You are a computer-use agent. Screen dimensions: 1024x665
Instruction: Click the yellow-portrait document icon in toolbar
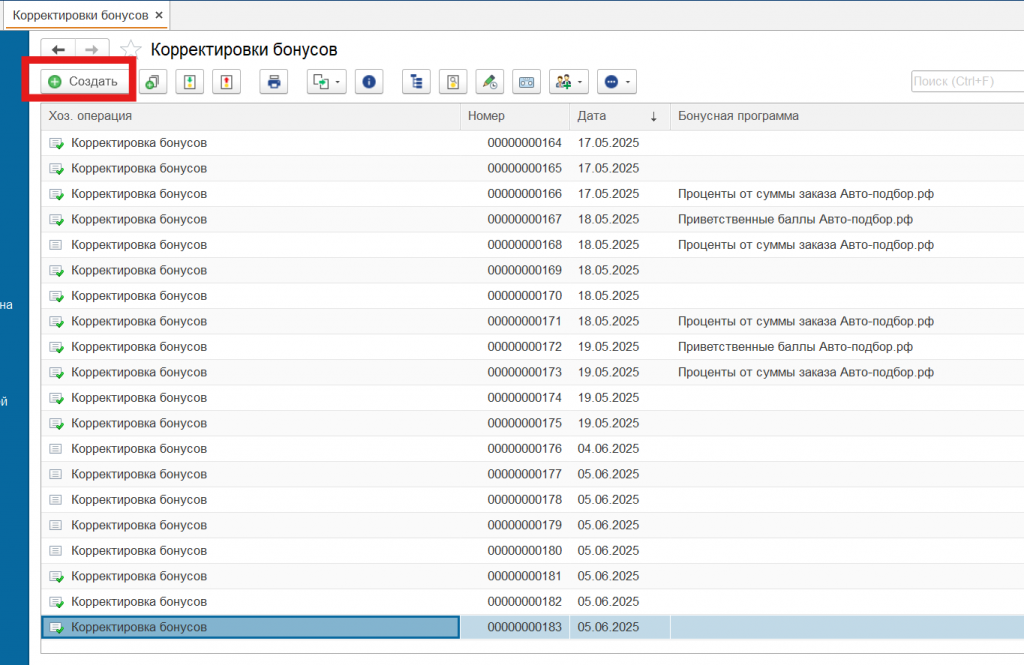pos(453,82)
